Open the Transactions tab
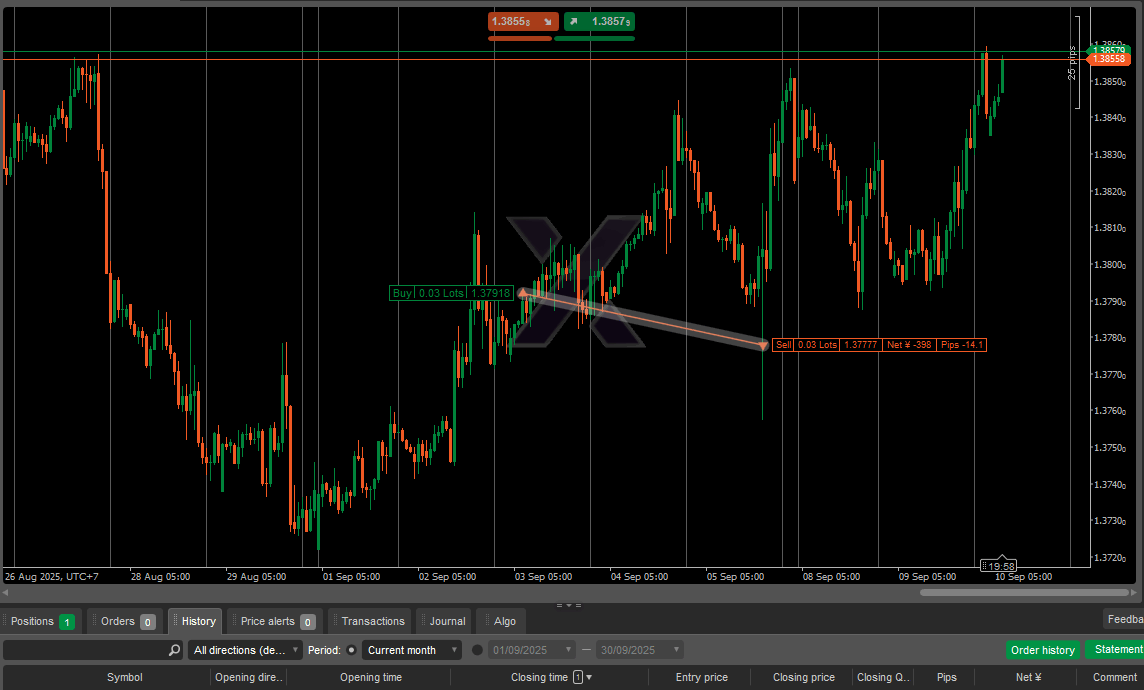 [x=369, y=621]
